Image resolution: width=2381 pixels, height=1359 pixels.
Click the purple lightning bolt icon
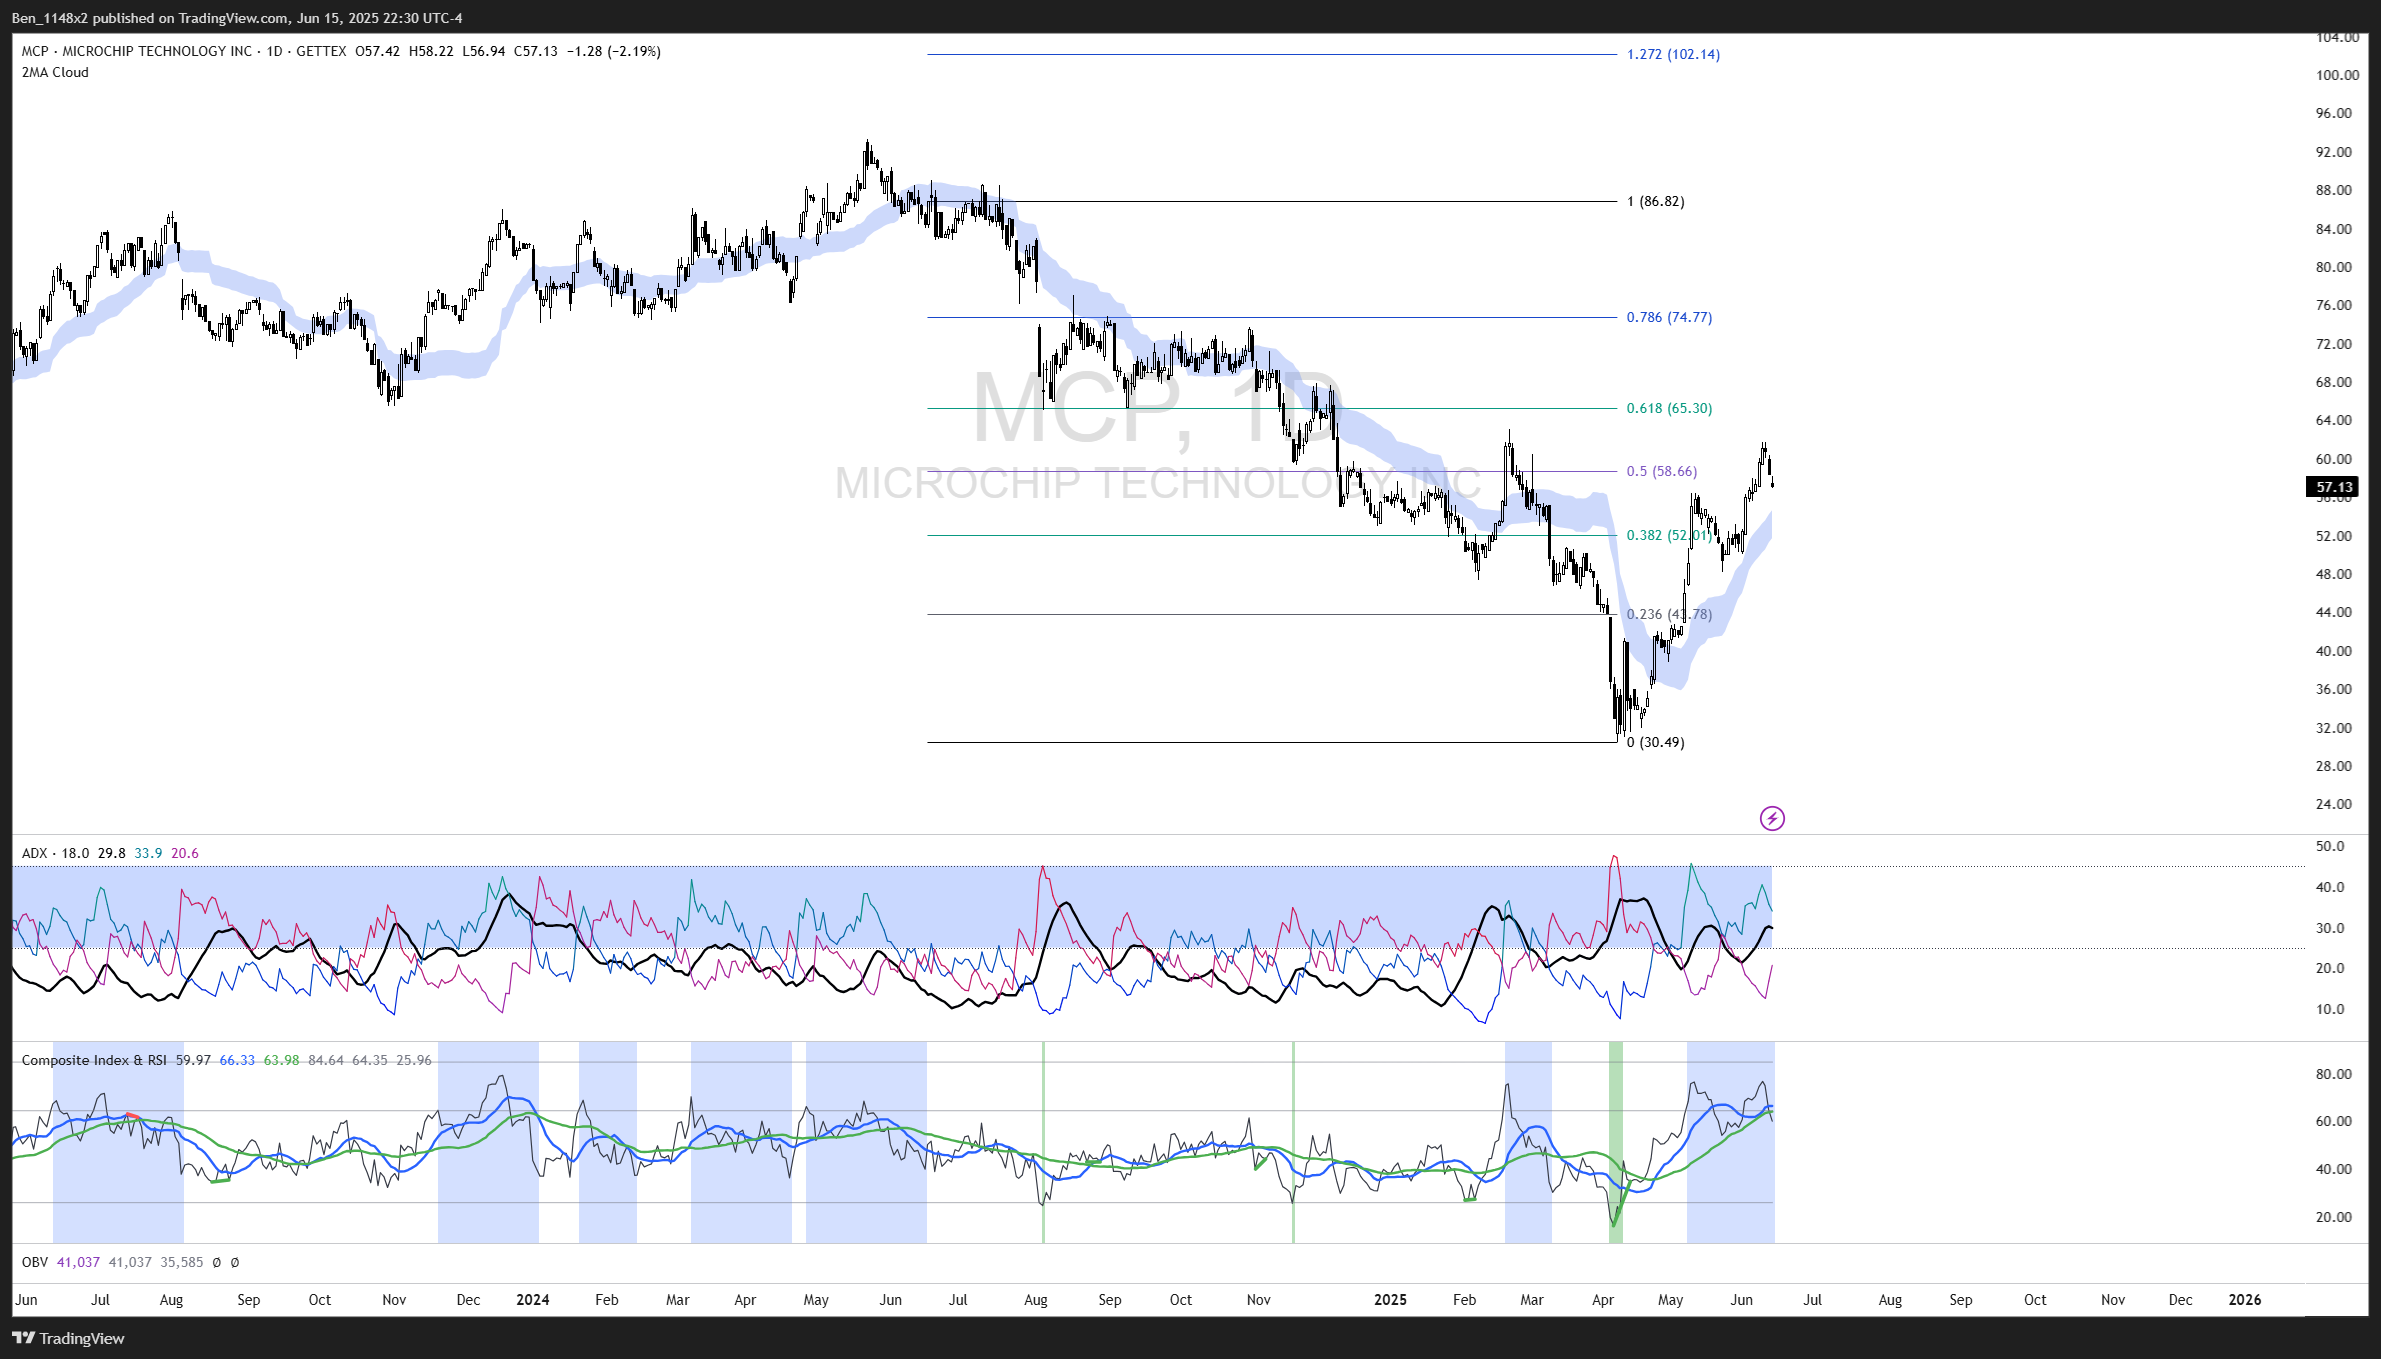coord(1772,819)
